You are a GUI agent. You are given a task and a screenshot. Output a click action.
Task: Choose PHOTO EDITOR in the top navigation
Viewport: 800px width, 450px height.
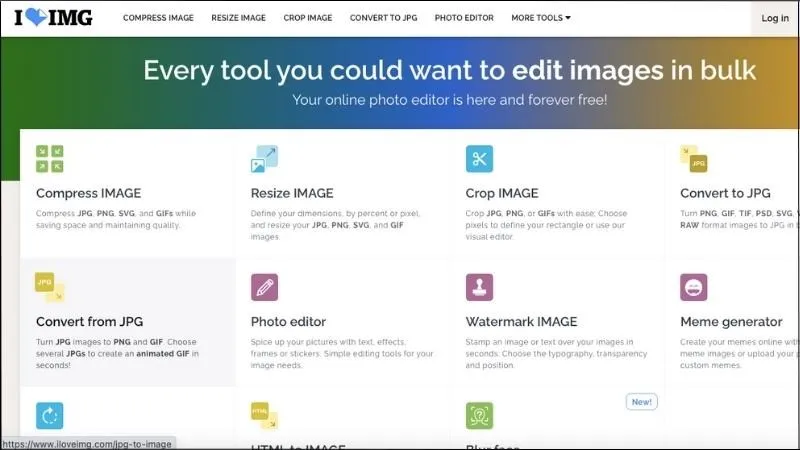465,18
